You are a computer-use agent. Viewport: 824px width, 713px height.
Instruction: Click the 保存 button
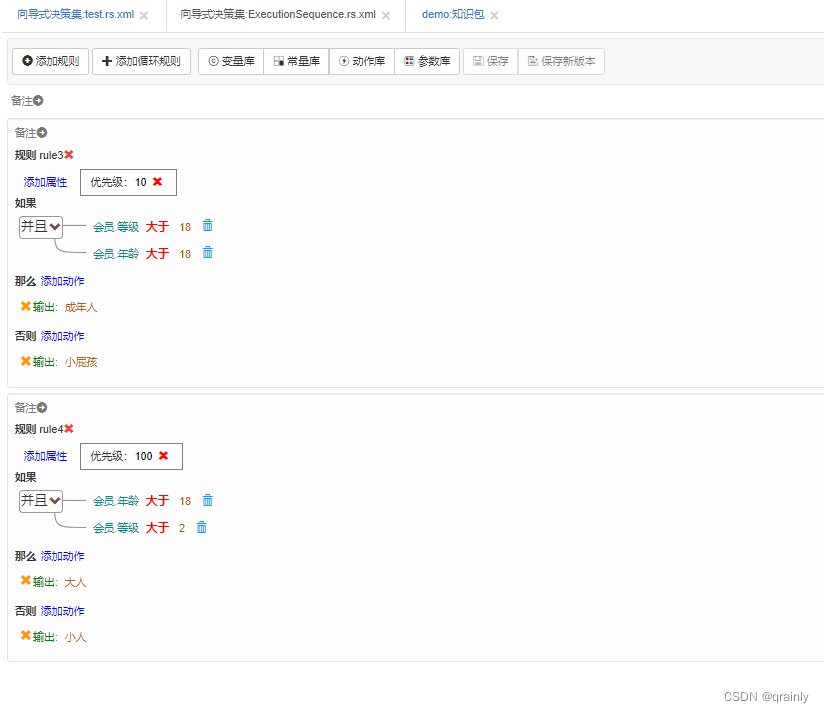[491, 61]
